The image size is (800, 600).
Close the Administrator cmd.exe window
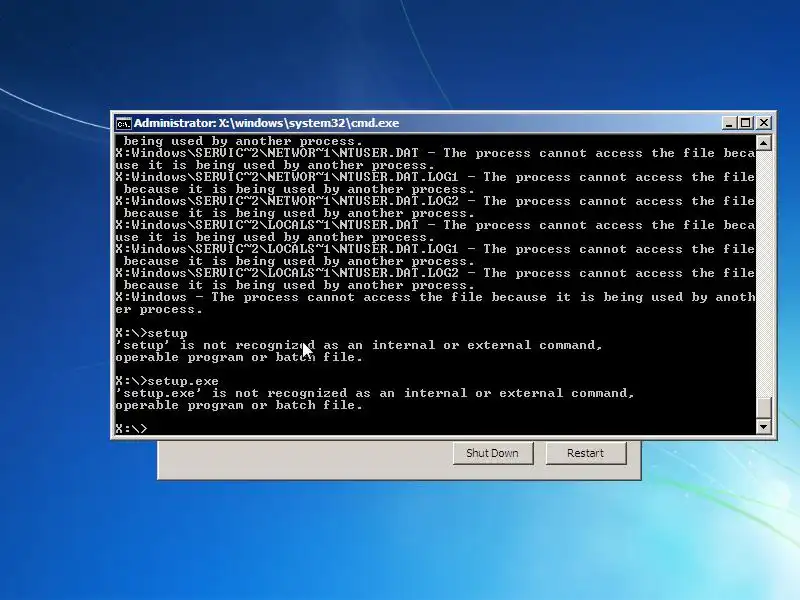click(x=764, y=123)
